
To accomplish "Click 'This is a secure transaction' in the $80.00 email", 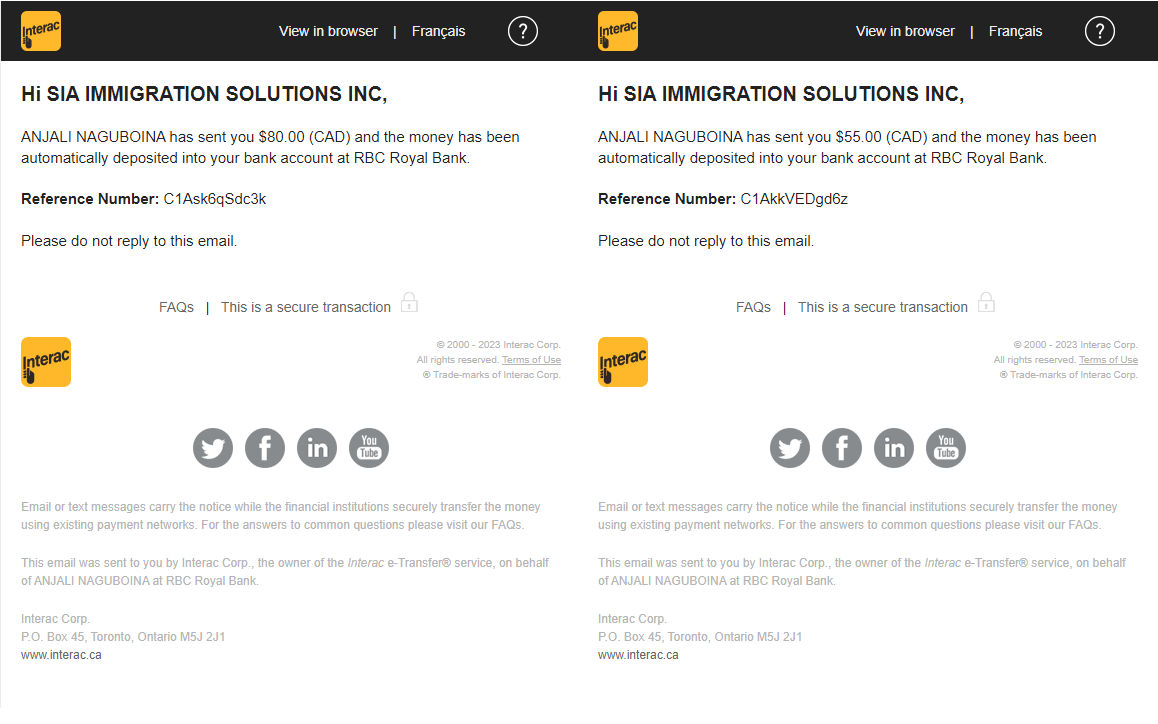I will (x=306, y=307).
